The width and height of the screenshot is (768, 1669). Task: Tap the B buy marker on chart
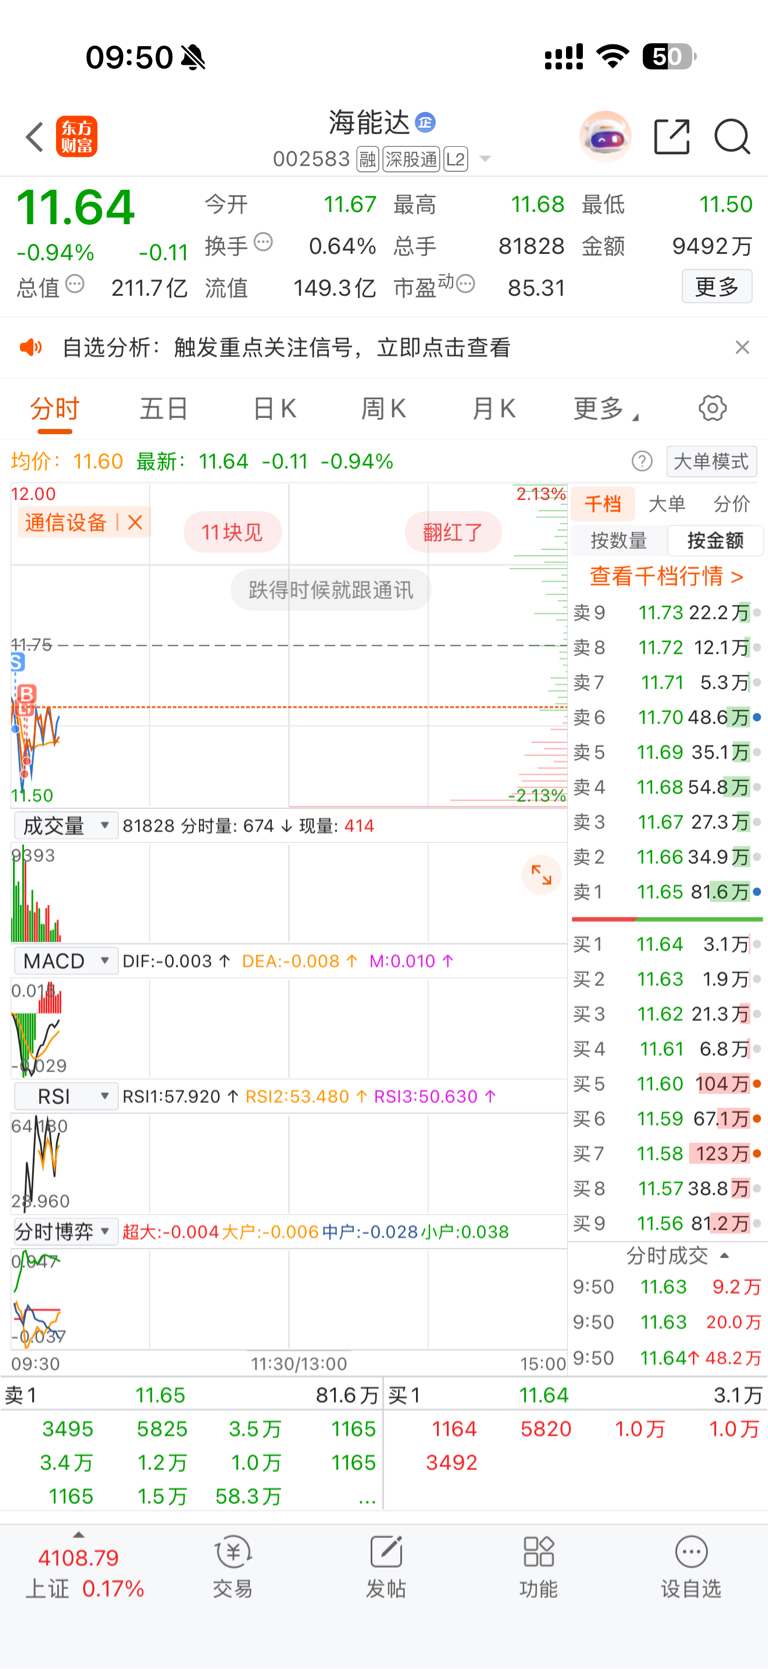(27, 695)
